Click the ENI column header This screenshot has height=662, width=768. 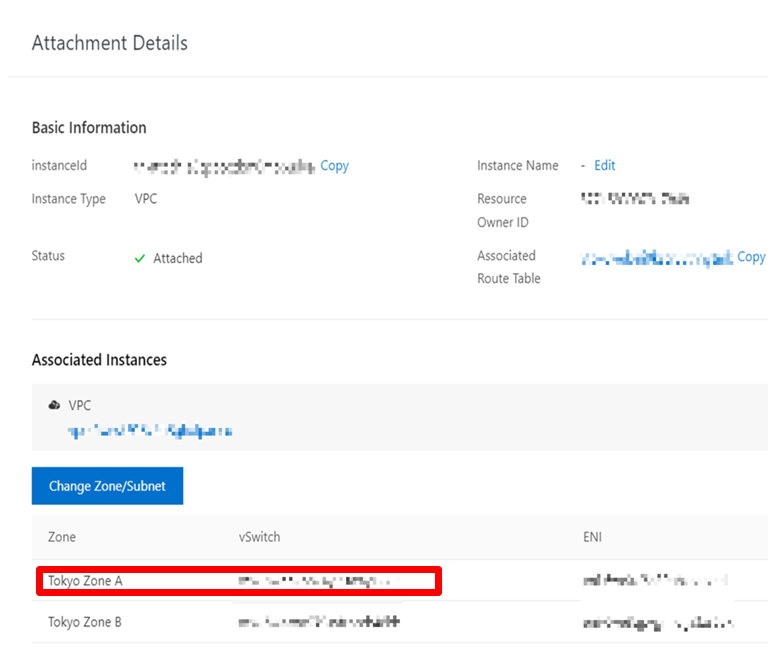coord(593,537)
